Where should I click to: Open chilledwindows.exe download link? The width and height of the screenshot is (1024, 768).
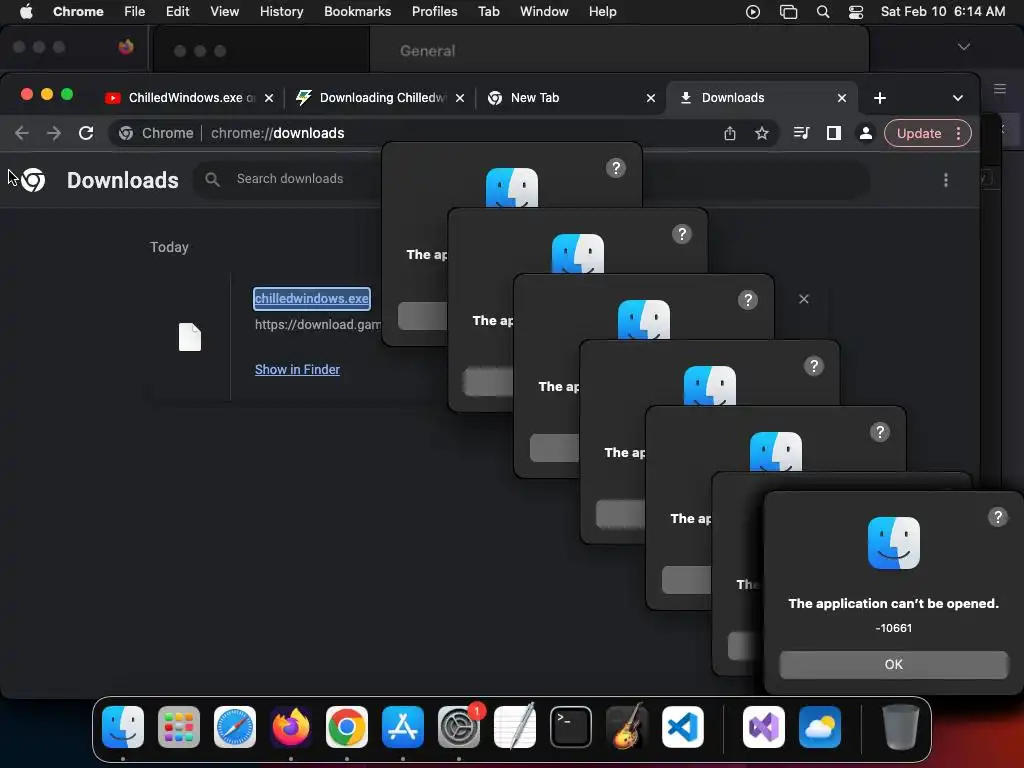pyautogui.click(x=312, y=298)
